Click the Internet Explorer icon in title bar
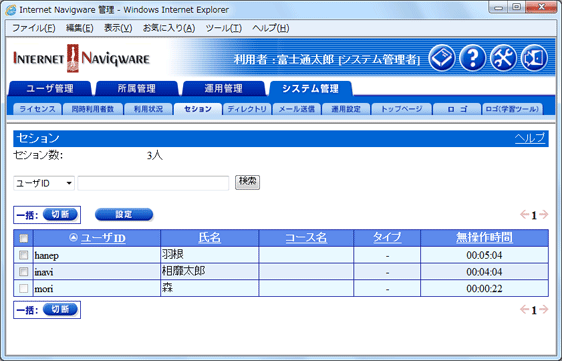Image resolution: width=562 pixels, height=361 pixels. (11, 10)
